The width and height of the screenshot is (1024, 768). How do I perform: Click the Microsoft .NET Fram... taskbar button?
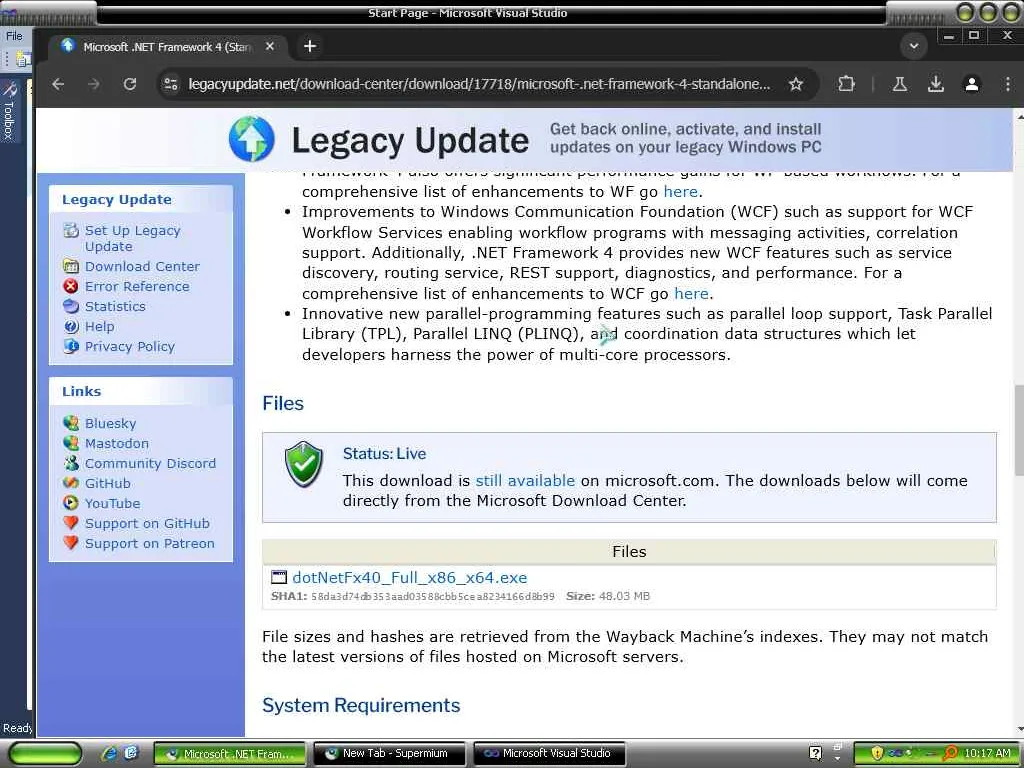(229, 754)
